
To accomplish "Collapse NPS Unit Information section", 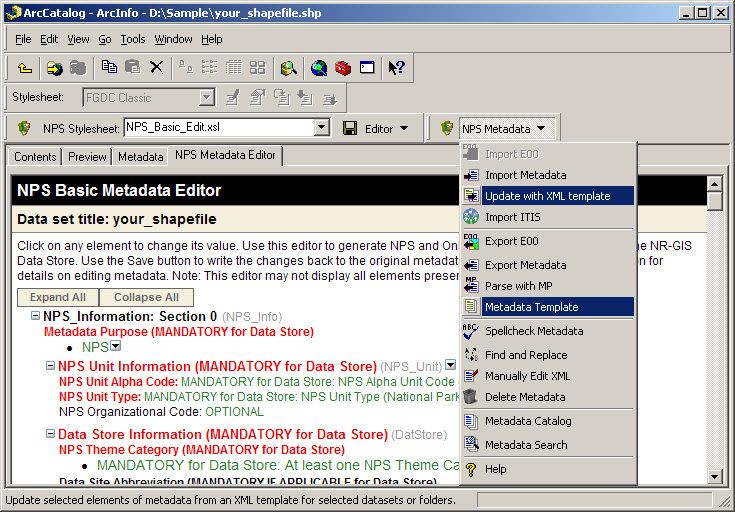I will pyautogui.click(x=50, y=366).
